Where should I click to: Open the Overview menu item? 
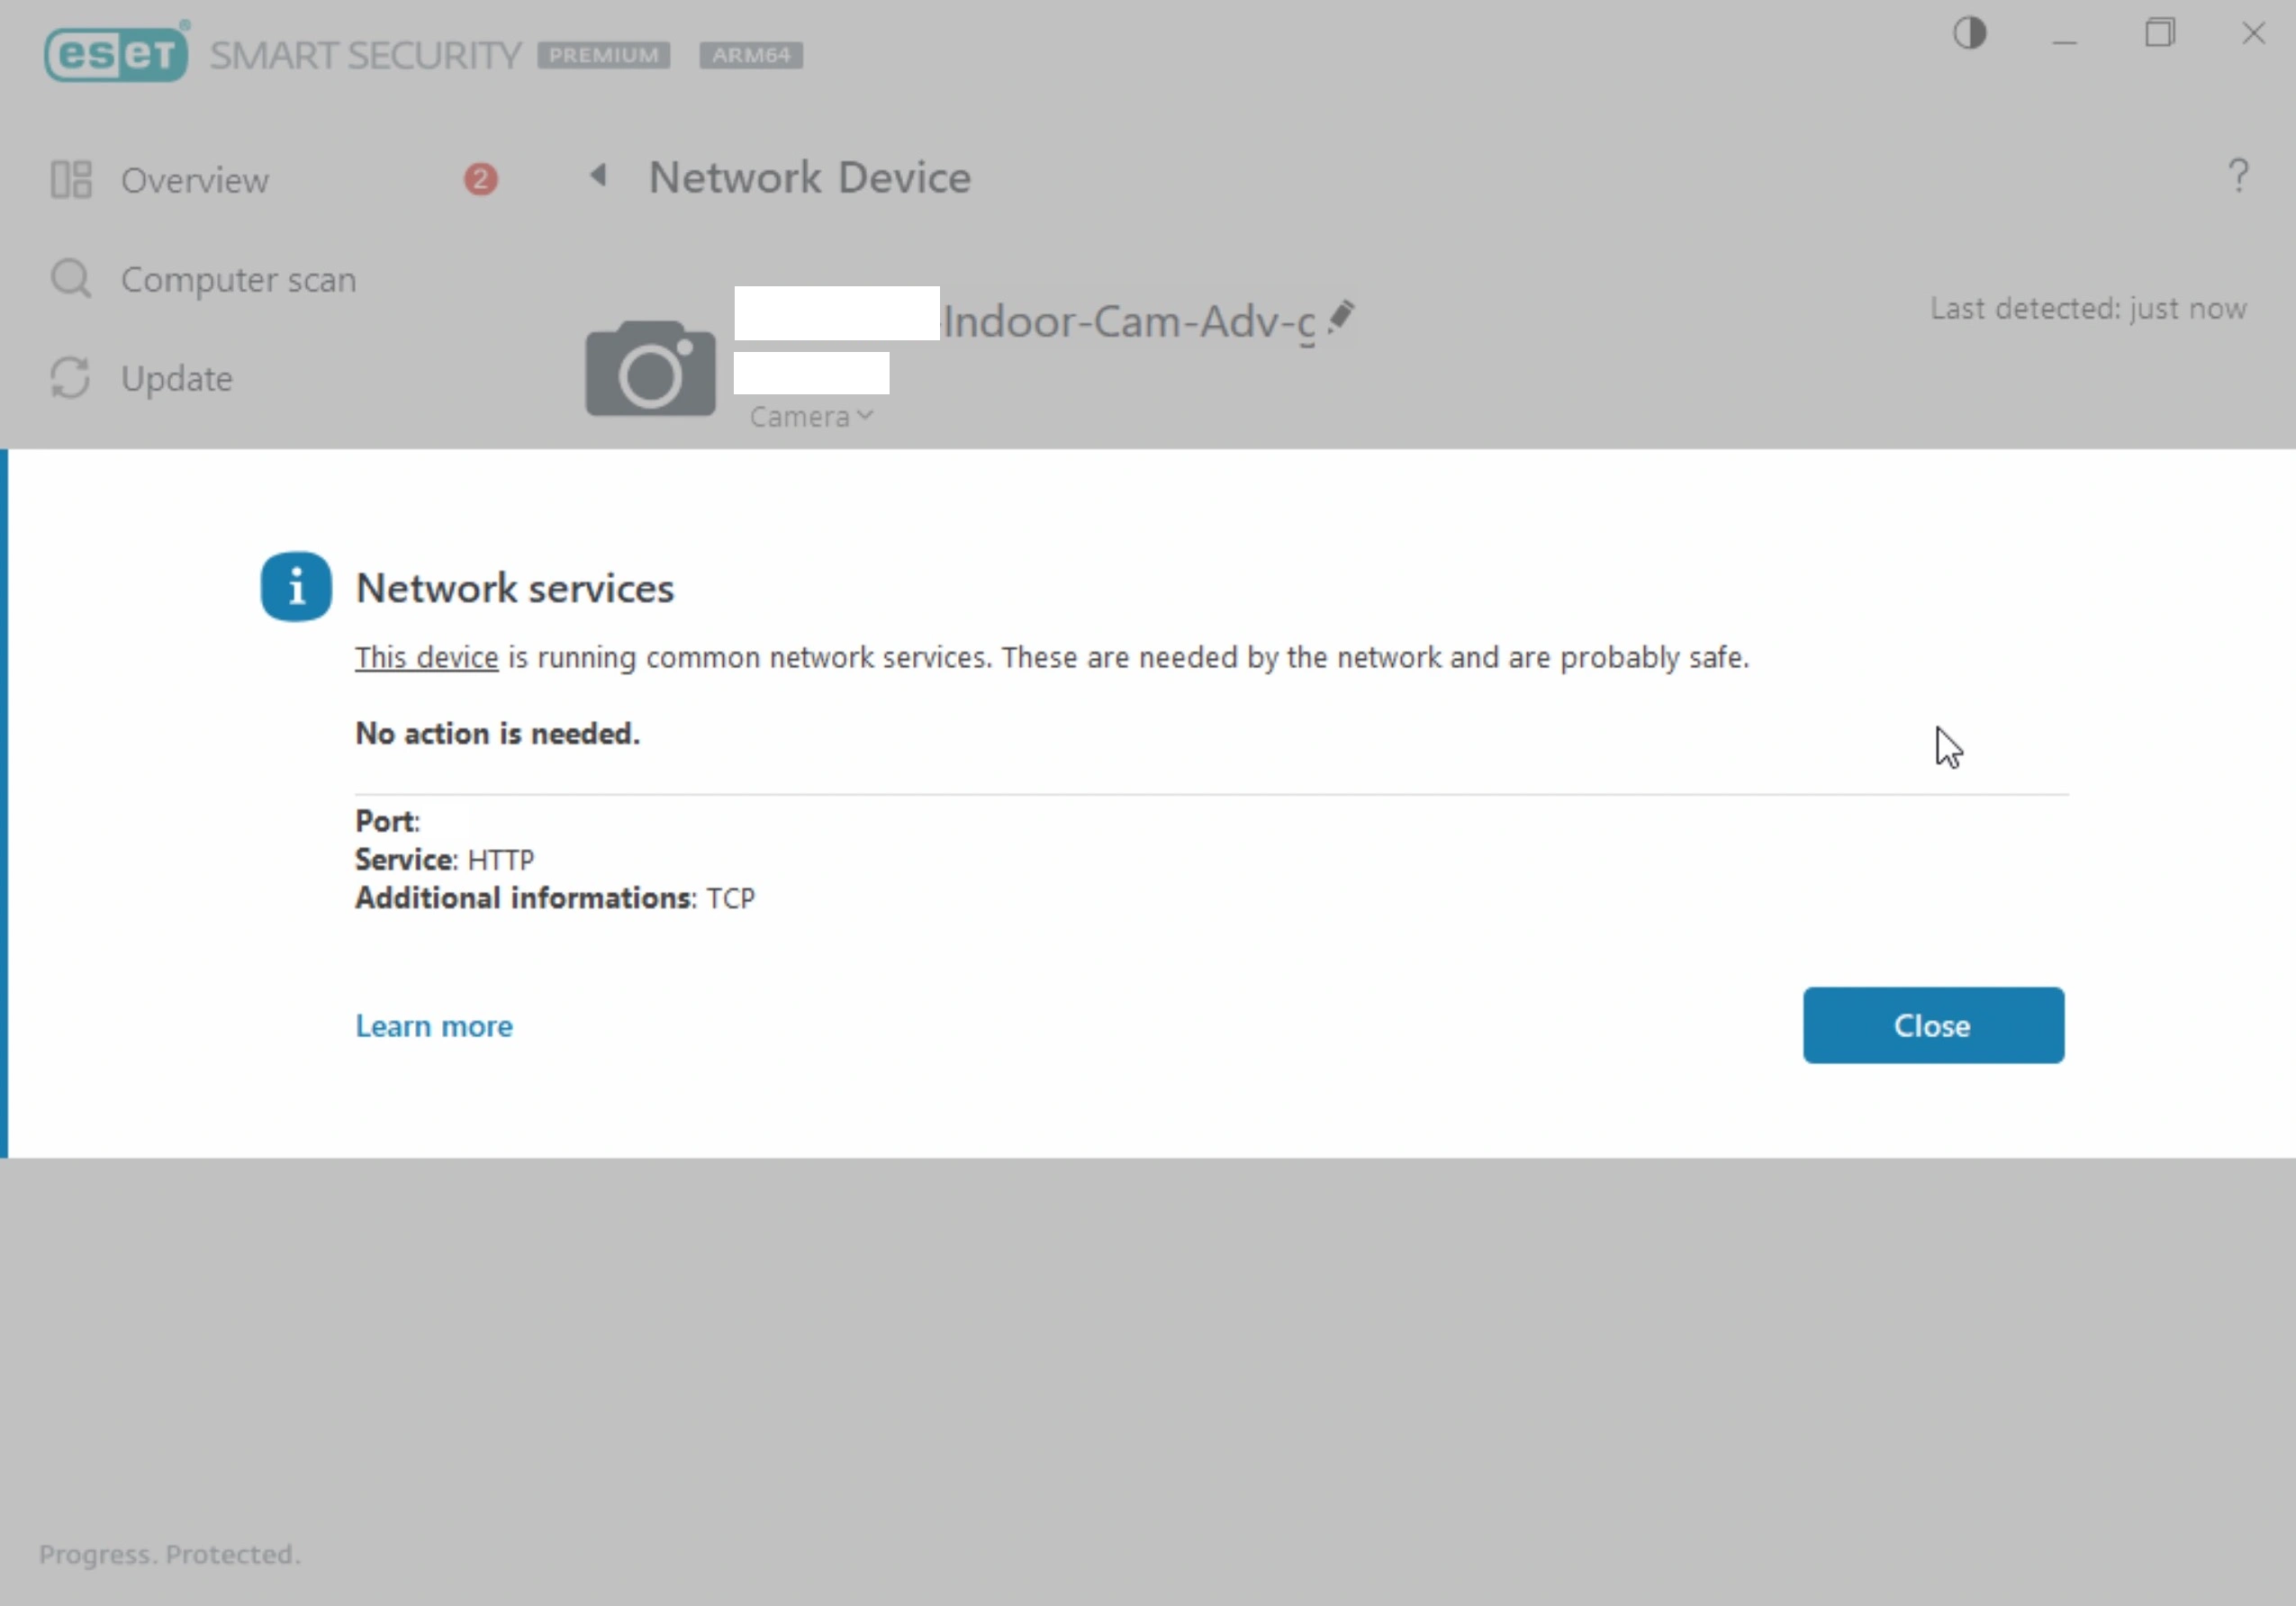[195, 181]
